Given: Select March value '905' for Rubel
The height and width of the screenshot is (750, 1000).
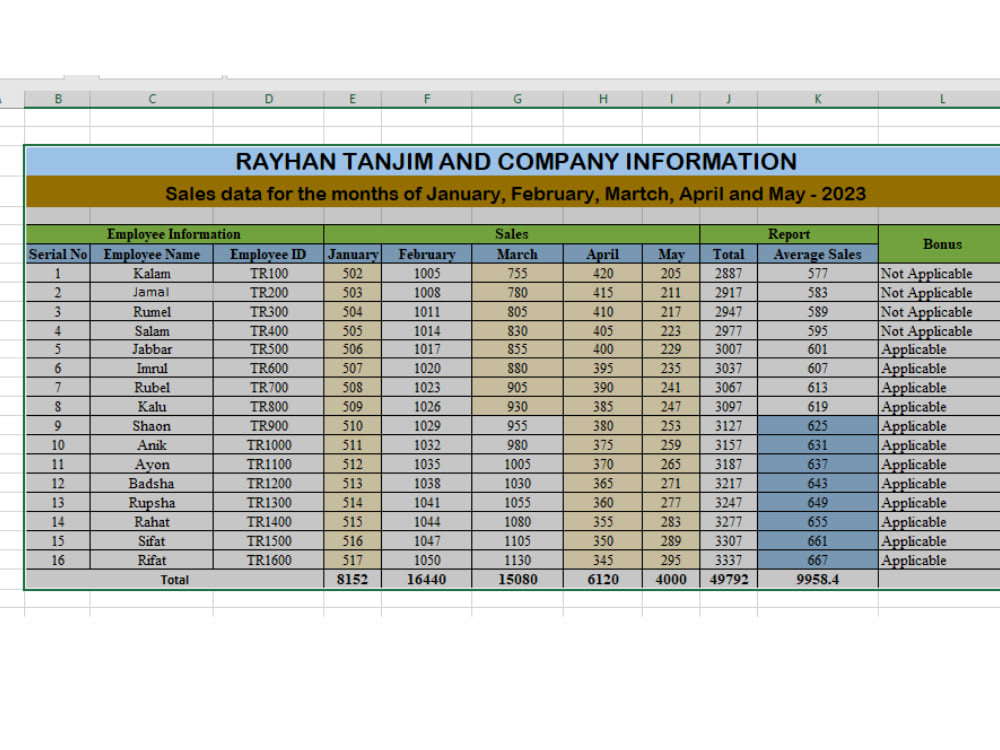Looking at the screenshot, I should point(517,387).
